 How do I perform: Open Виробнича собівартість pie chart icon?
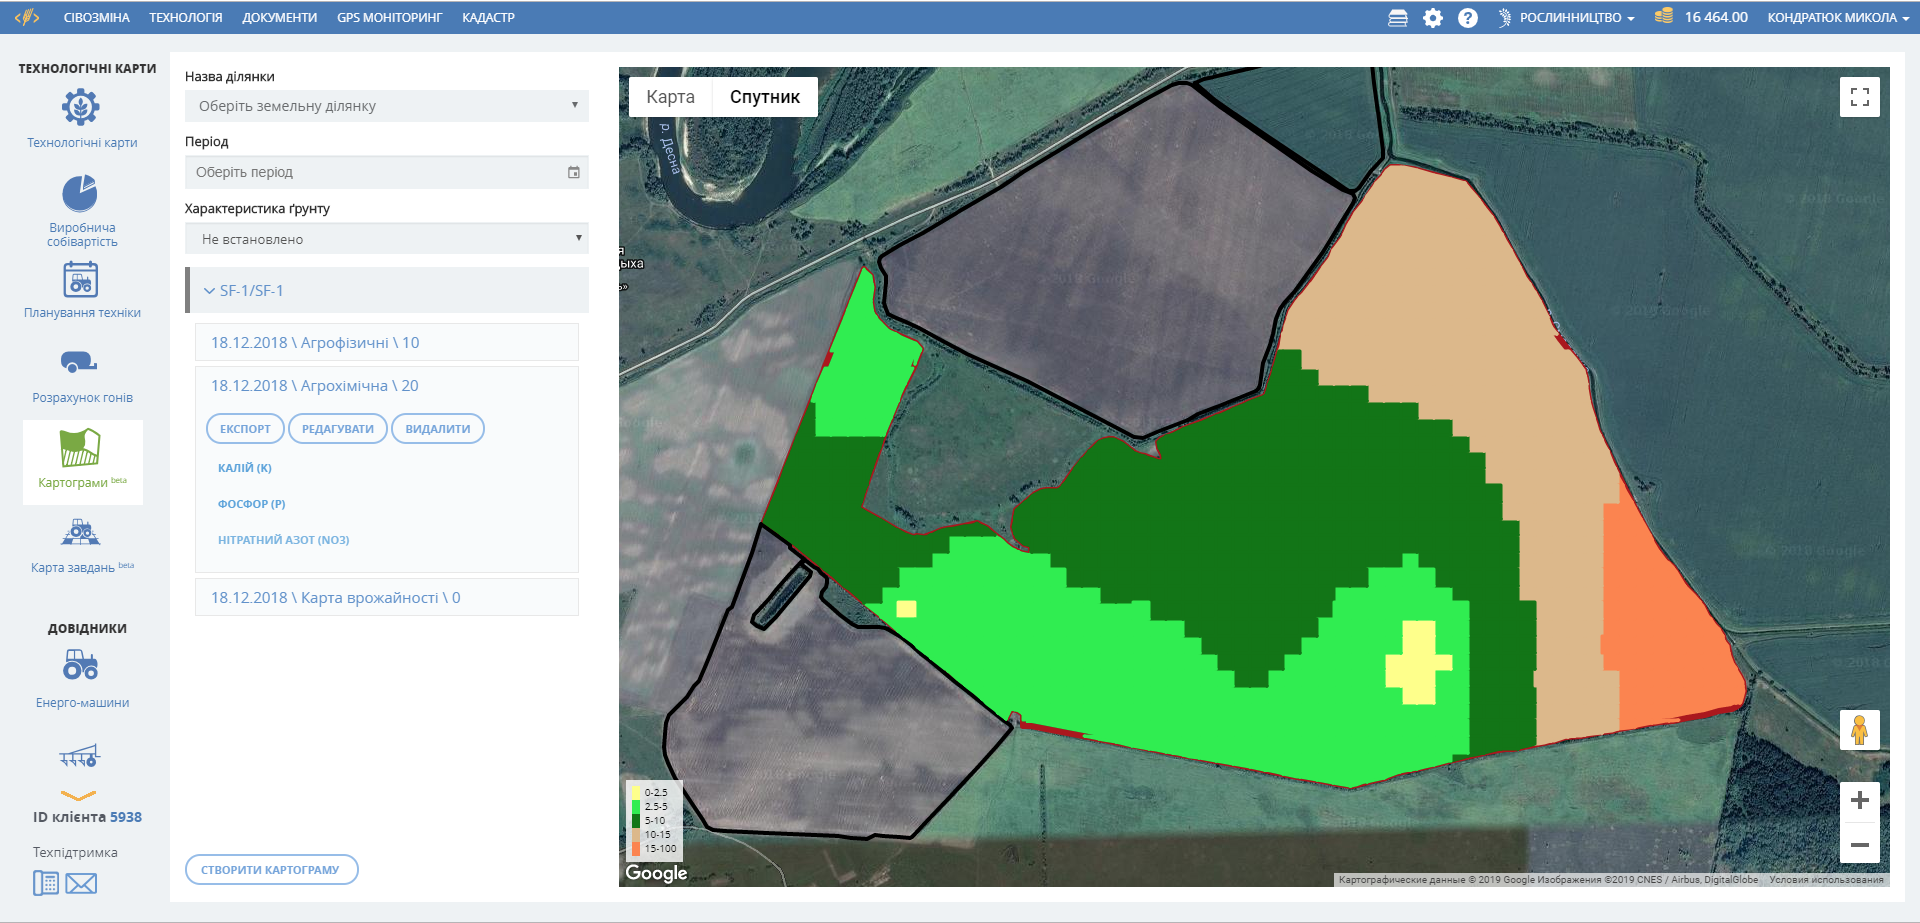click(80, 193)
